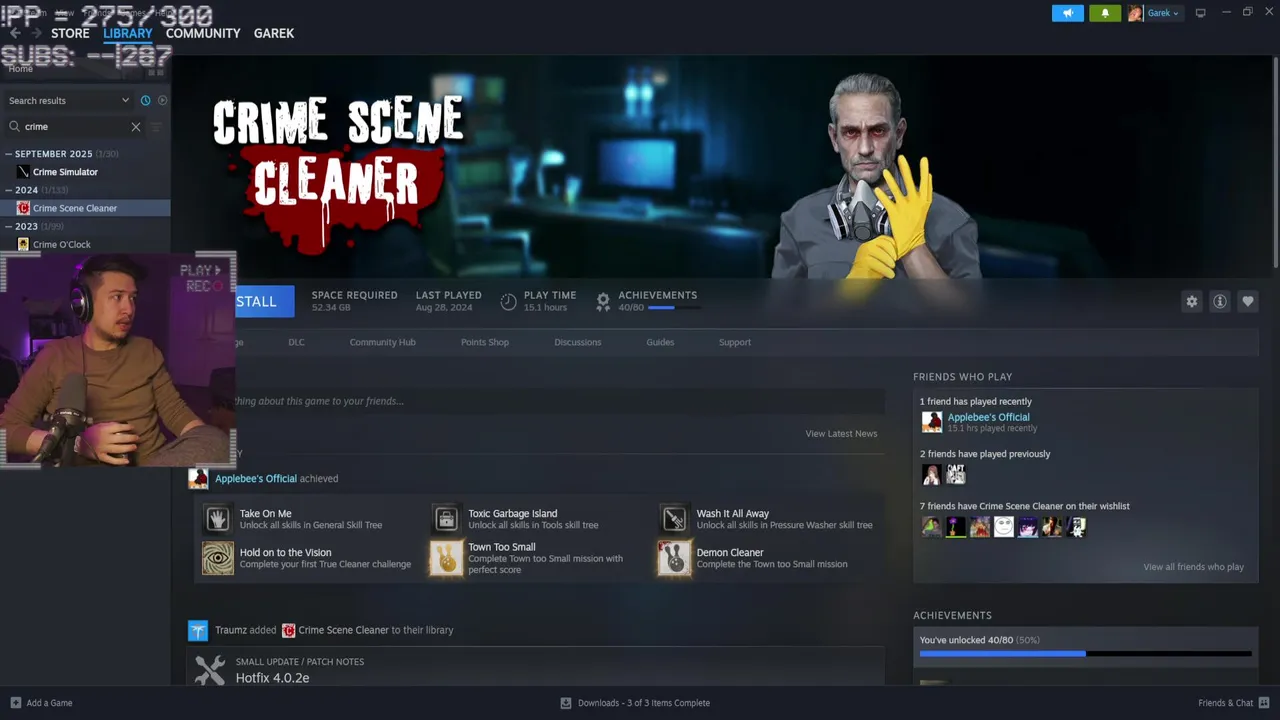Open the Discussions link

coord(578,342)
